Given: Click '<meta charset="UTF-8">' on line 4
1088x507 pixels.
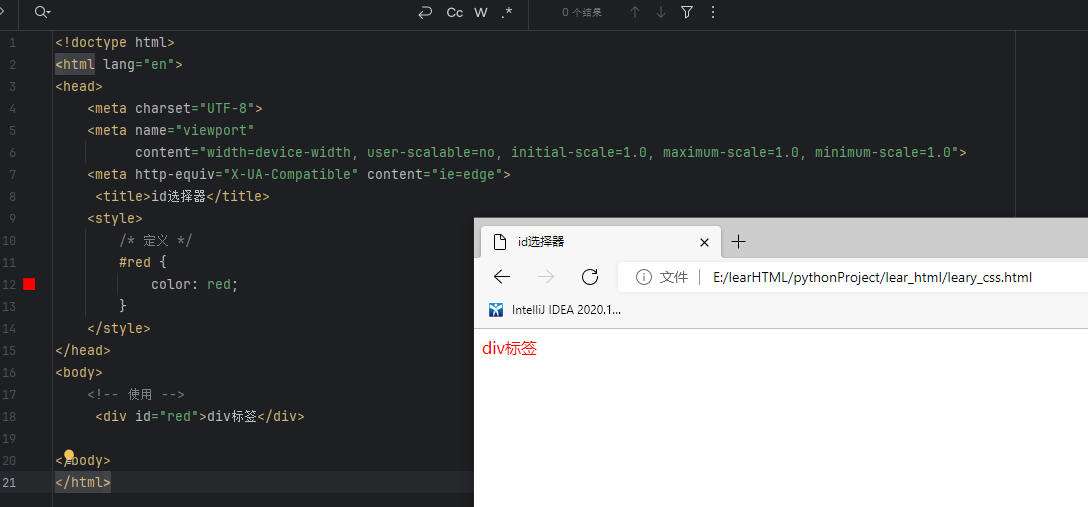Looking at the screenshot, I should point(175,108).
